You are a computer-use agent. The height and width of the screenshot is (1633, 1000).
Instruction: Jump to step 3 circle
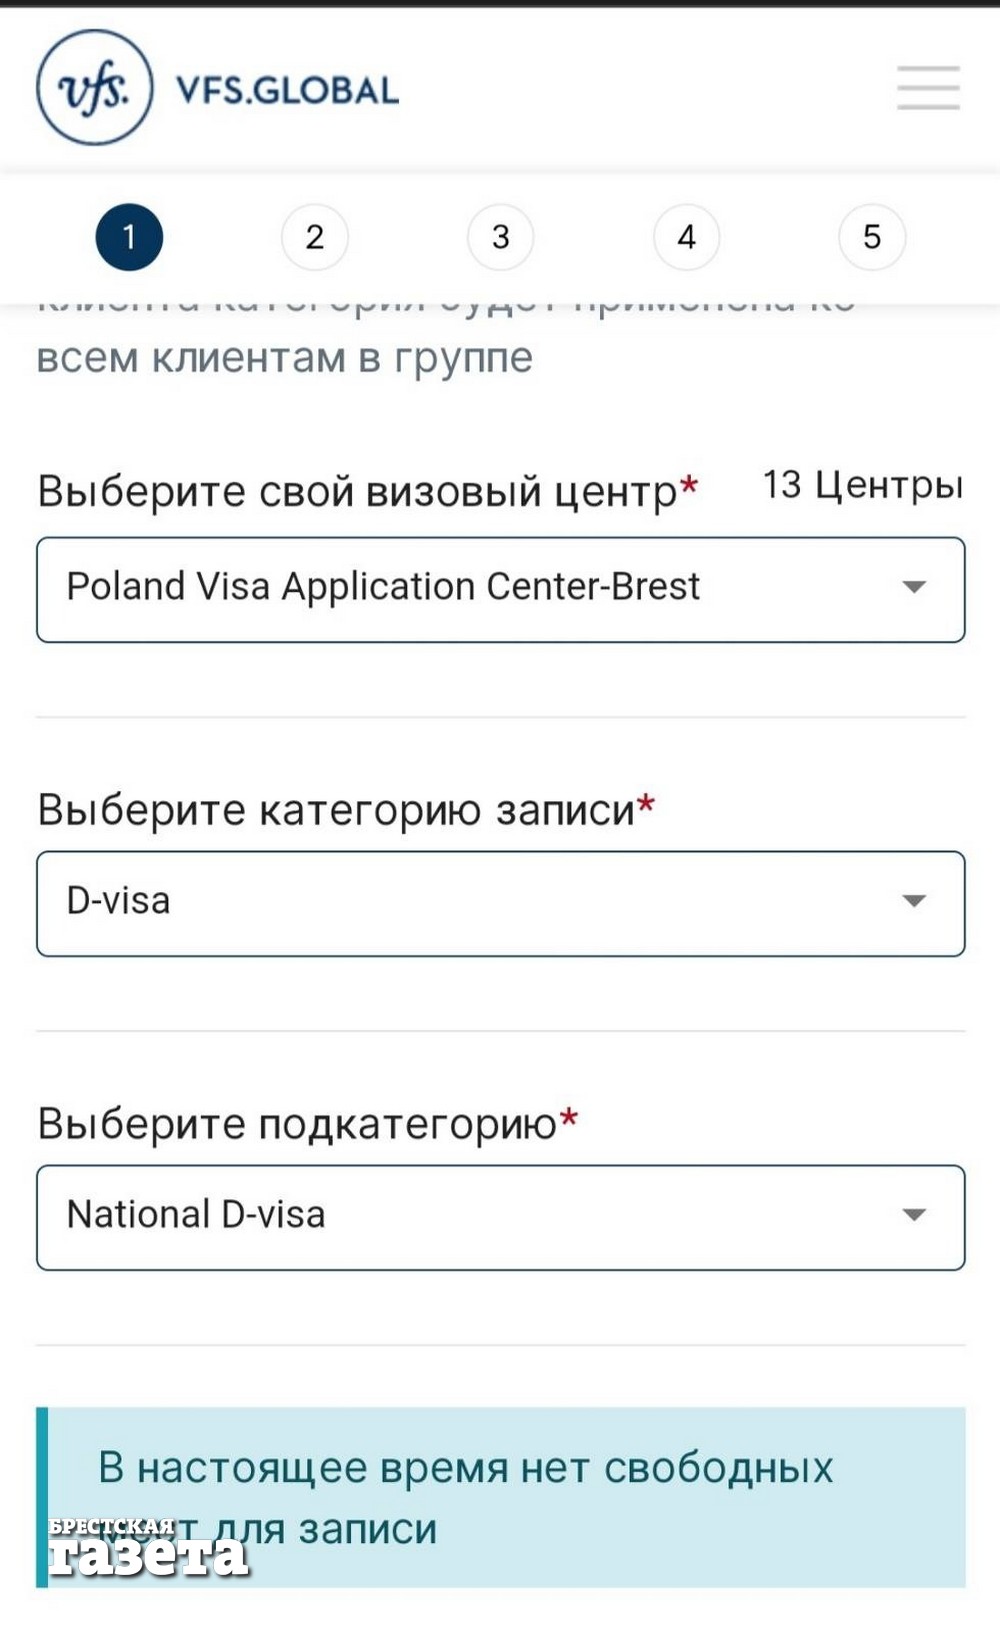(x=501, y=237)
